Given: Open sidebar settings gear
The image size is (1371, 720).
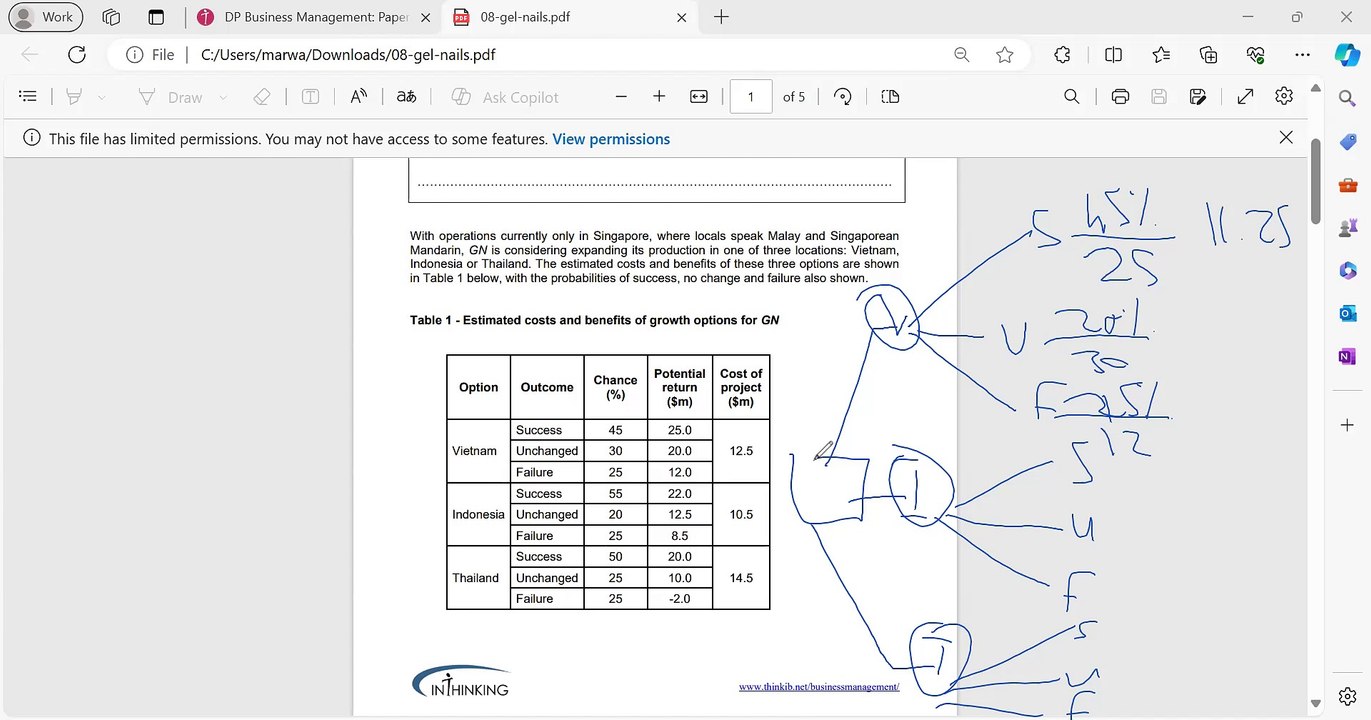Looking at the screenshot, I should (1347, 696).
